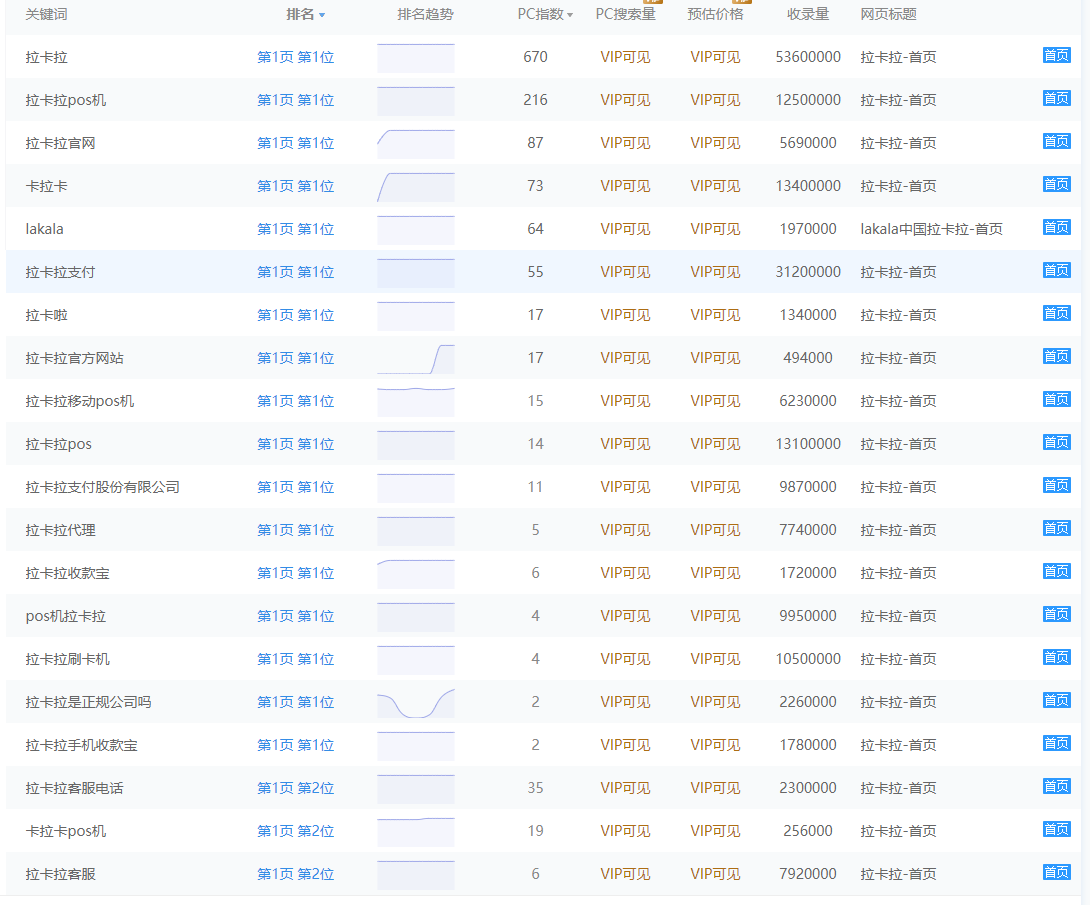Click 首页 badge in 拉卡拉官网 row

tap(1056, 142)
